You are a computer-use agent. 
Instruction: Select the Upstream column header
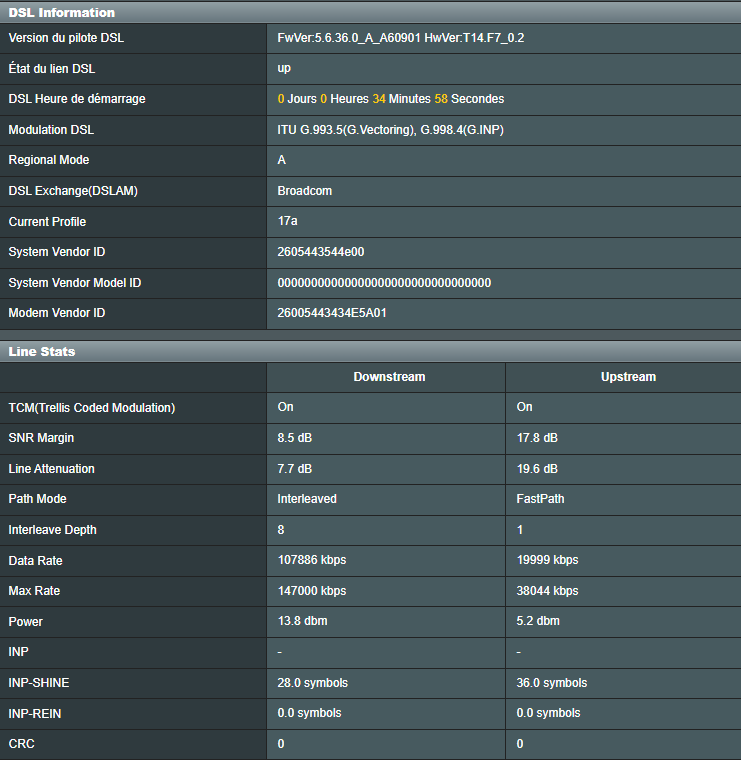coord(628,377)
